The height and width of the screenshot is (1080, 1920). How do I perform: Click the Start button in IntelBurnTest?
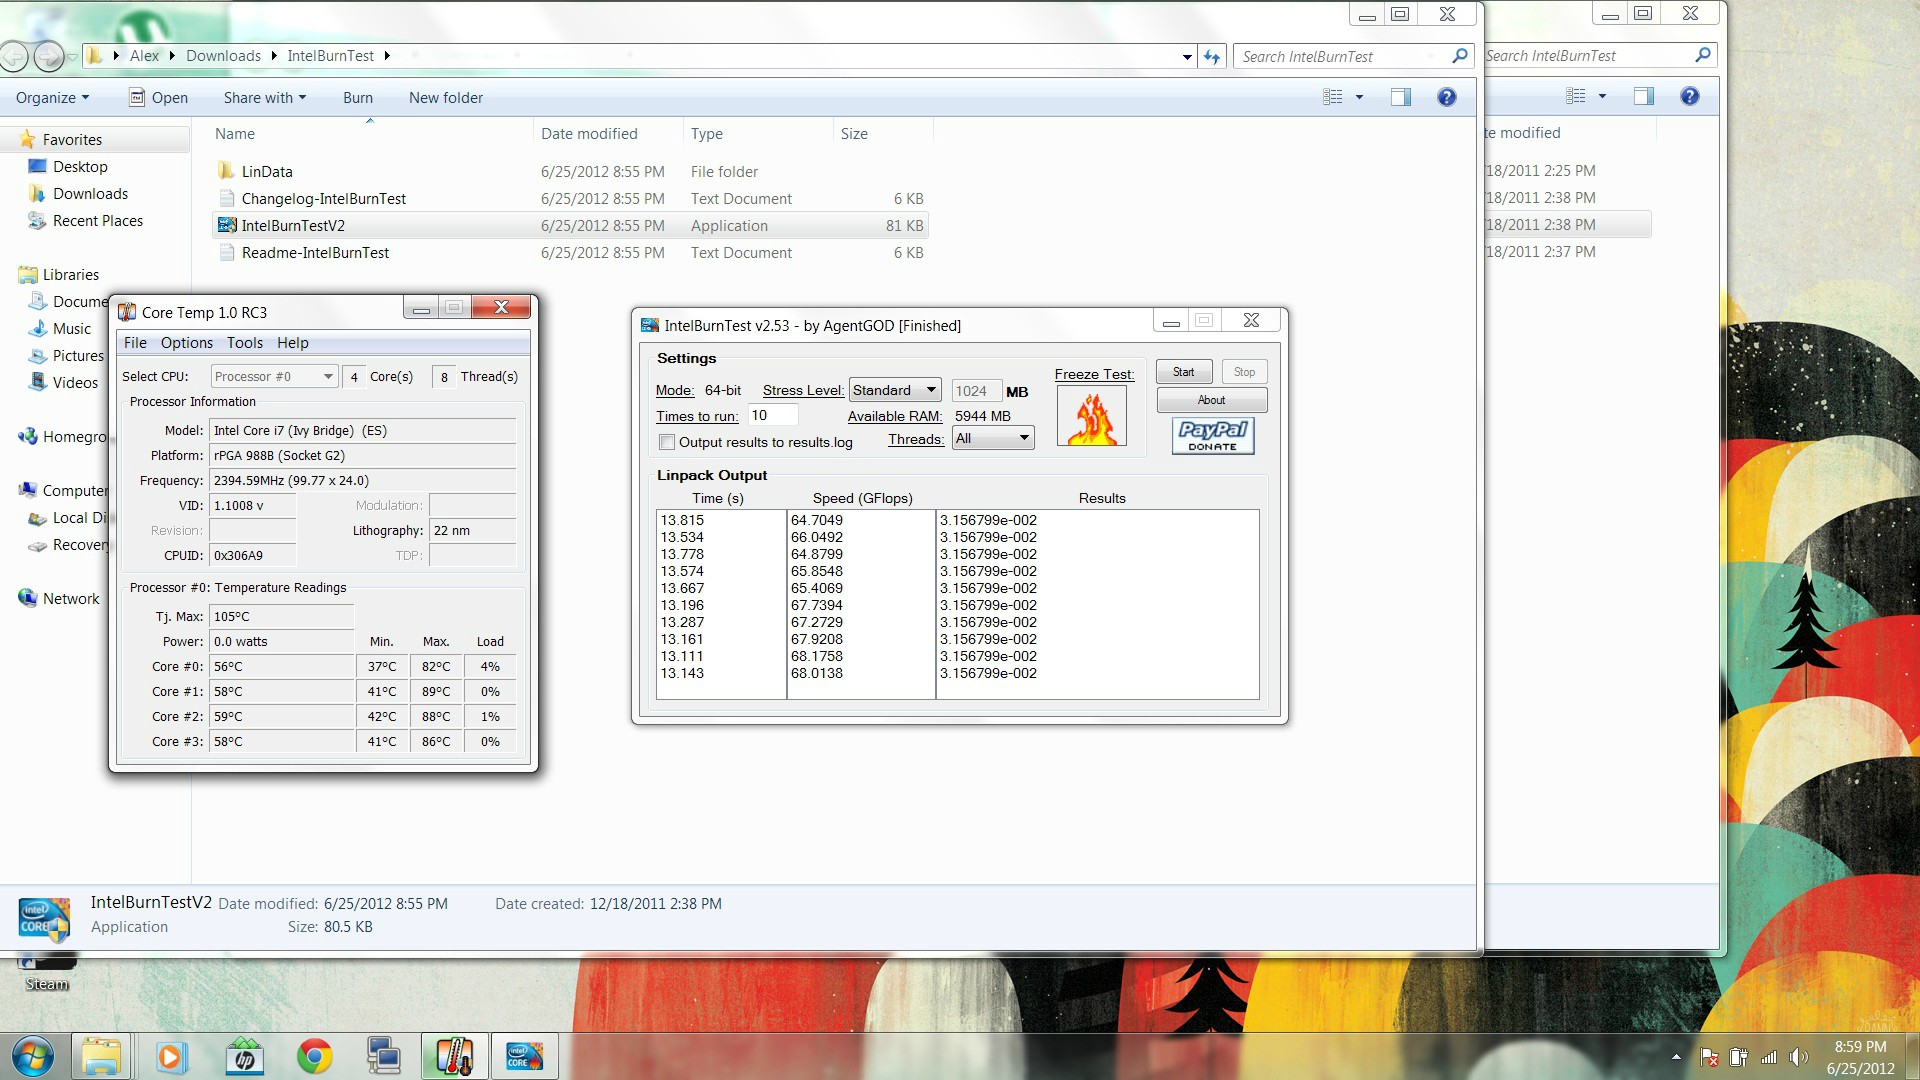(x=1184, y=372)
